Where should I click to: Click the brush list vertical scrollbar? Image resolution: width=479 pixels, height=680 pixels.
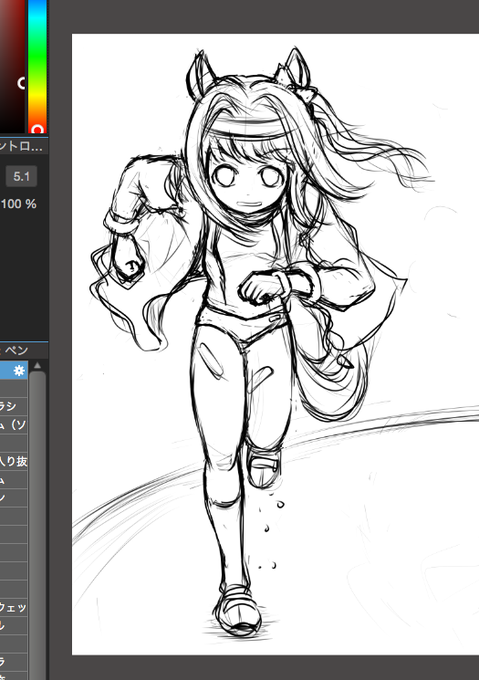pyautogui.click(x=37, y=525)
